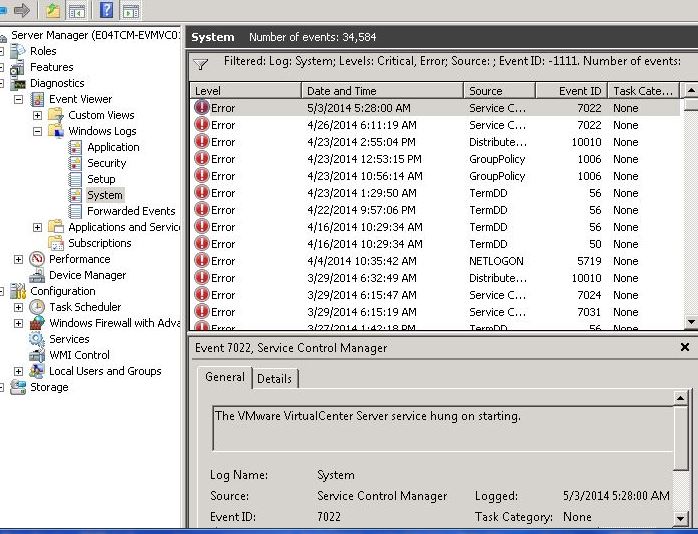The image size is (698, 534).
Task: Switch to the Details tab
Action: 275,379
